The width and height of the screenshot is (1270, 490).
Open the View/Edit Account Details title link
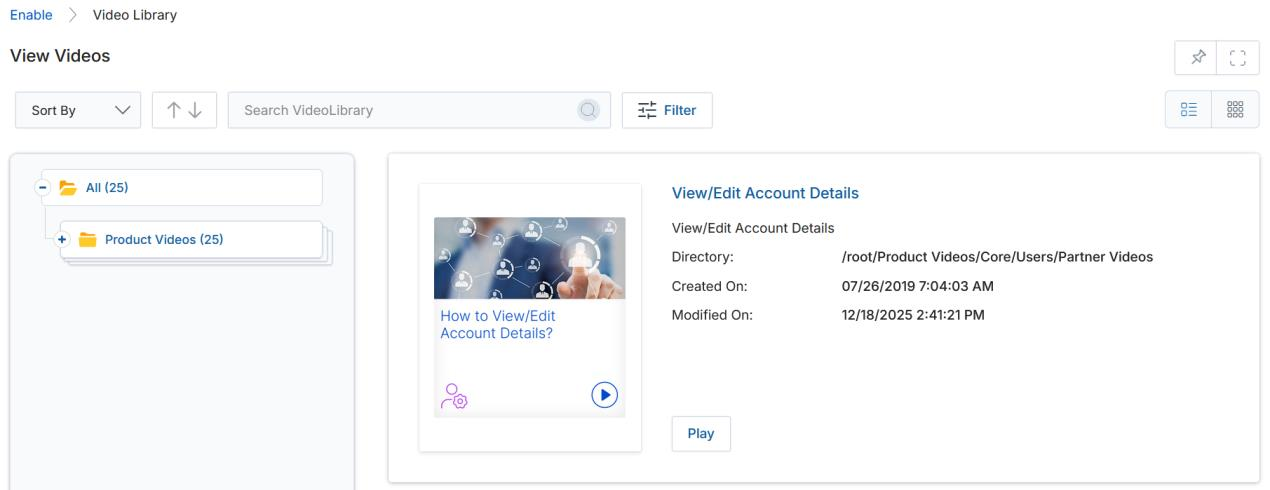pos(765,193)
